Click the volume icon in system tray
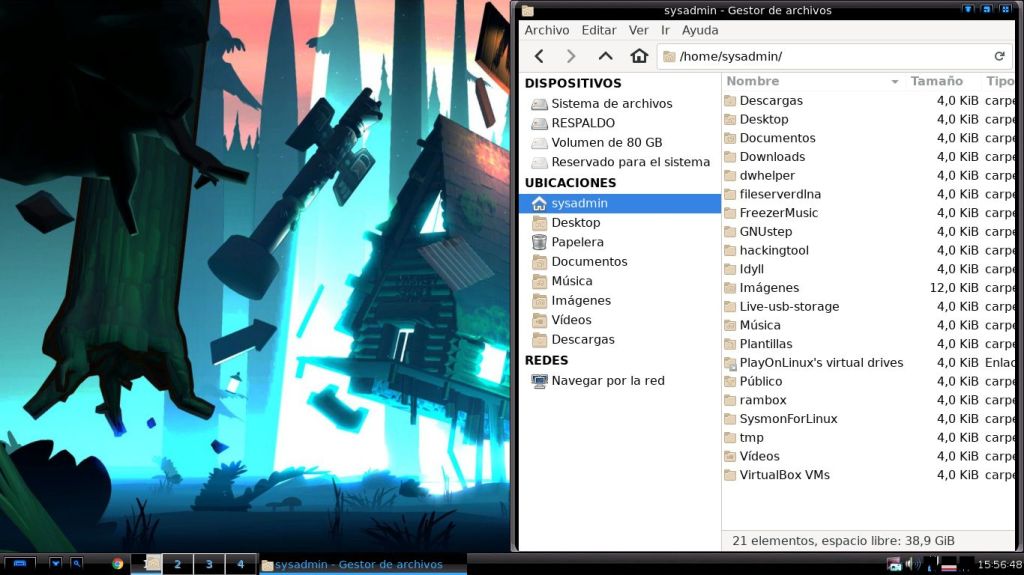 tap(912, 564)
